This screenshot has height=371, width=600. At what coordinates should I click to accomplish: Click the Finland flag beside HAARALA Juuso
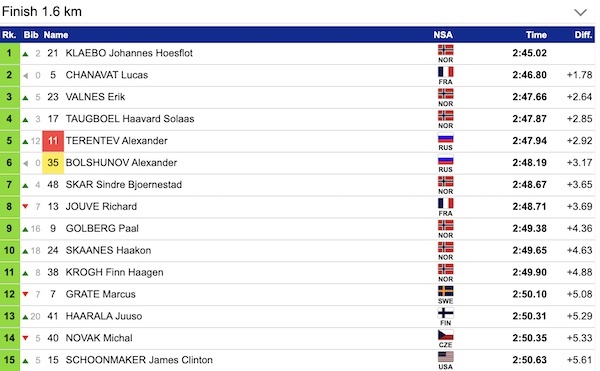pyautogui.click(x=445, y=313)
